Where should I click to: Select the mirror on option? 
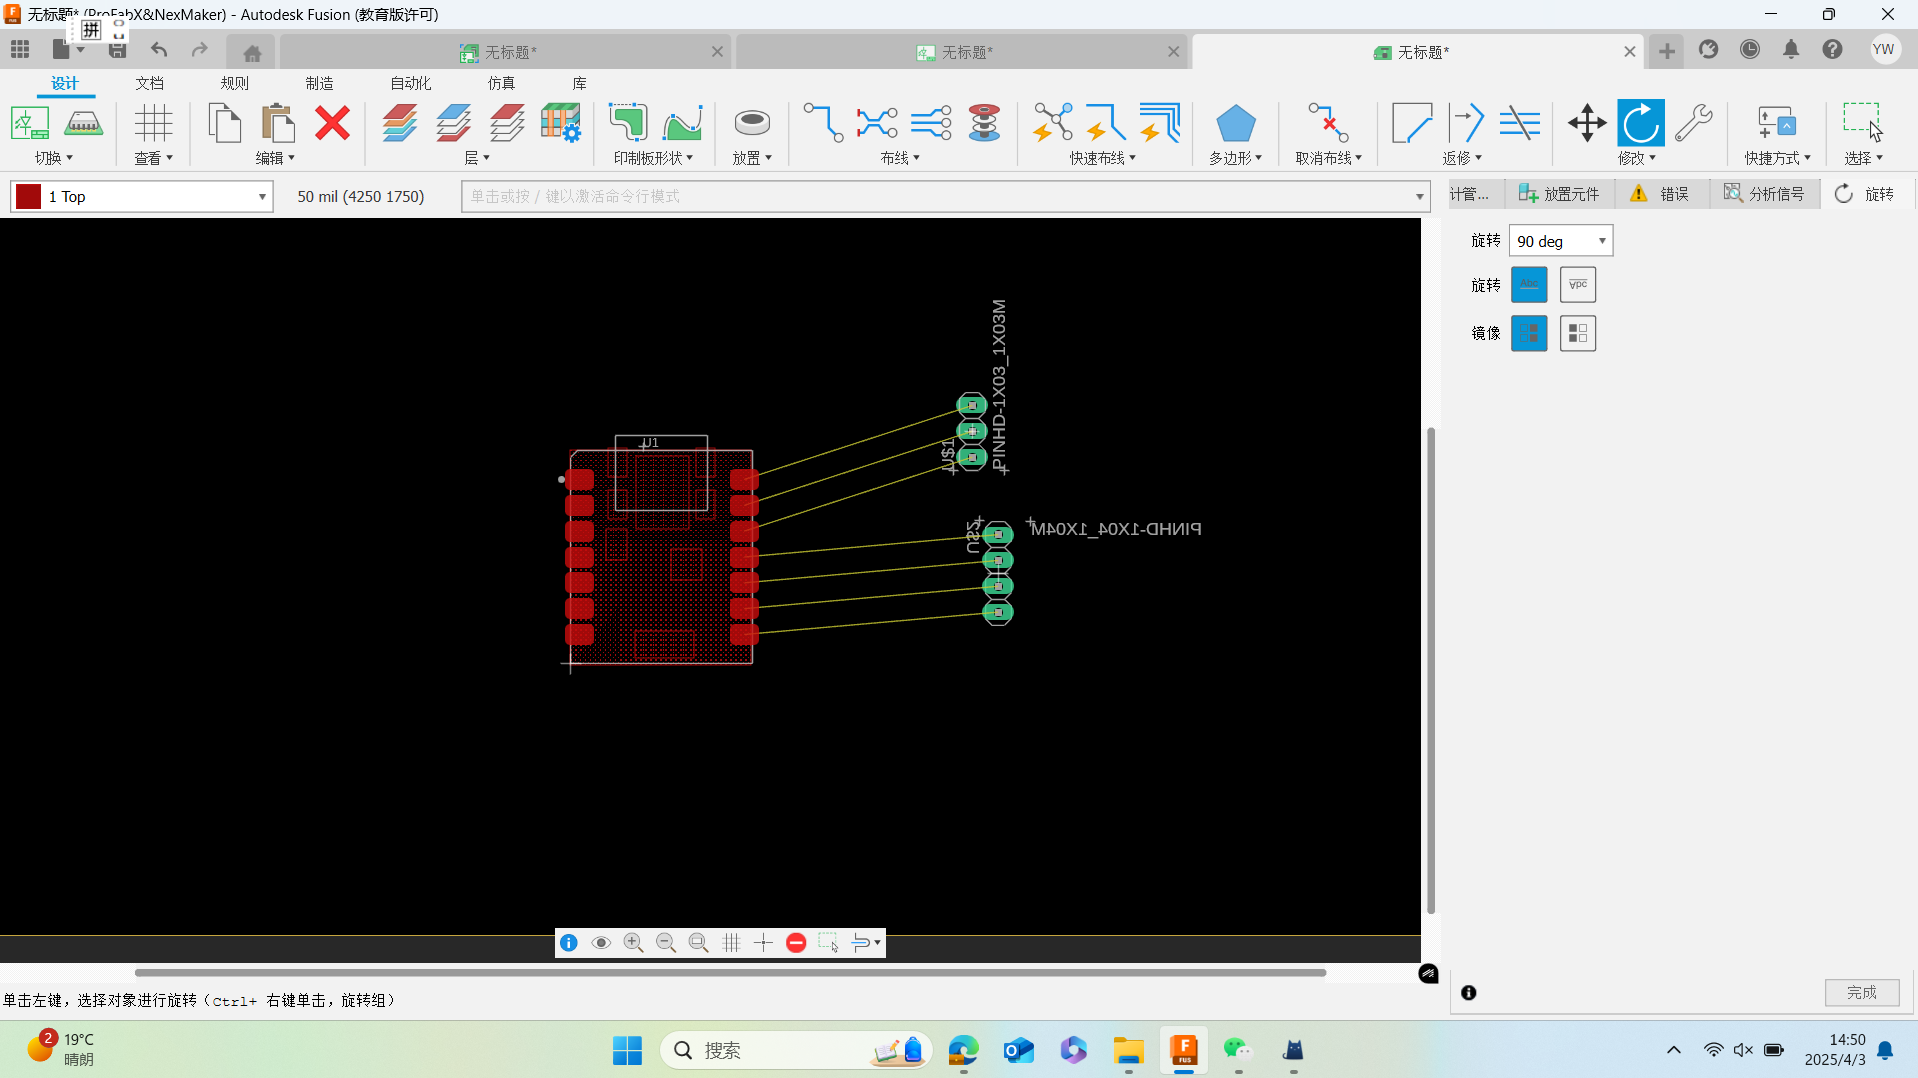point(1578,333)
